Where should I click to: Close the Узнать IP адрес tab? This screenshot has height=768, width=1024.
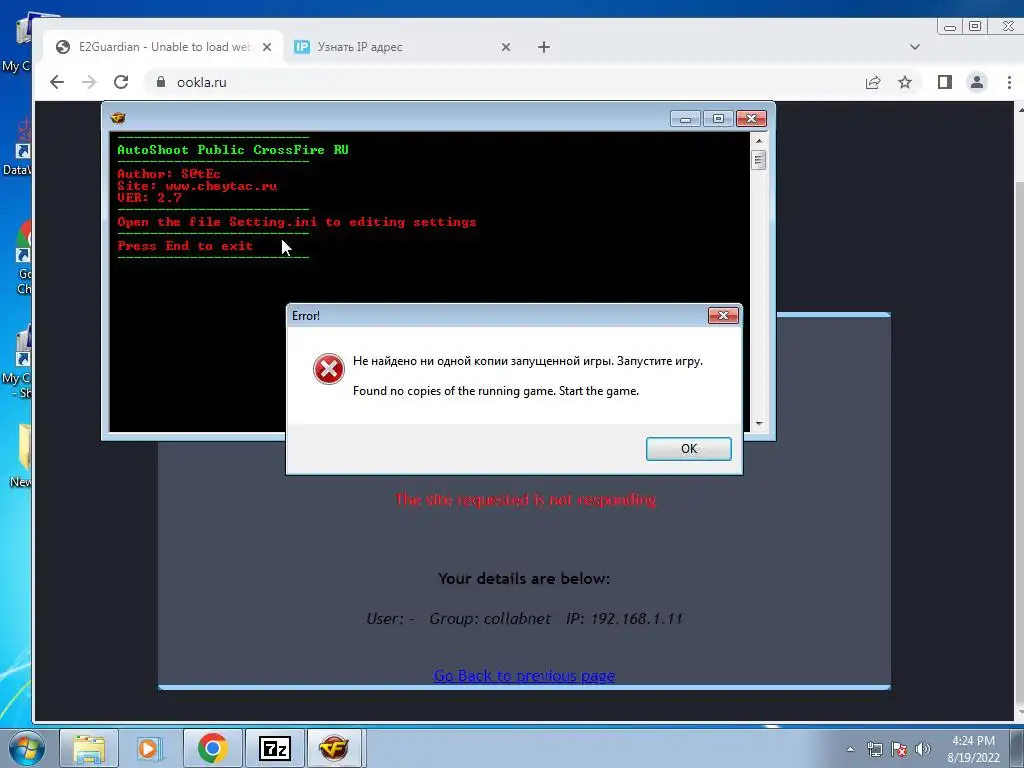click(x=505, y=47)
